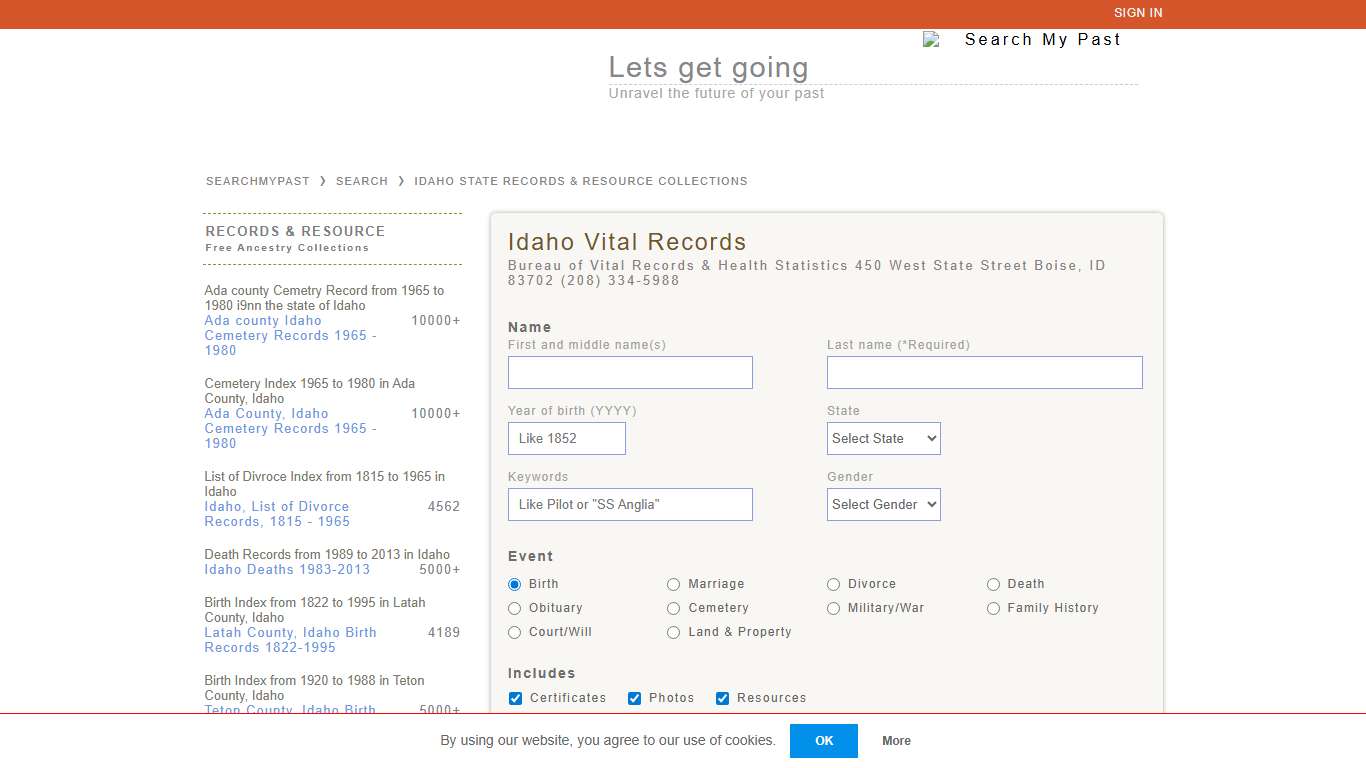Click the chevron before IDAHO STATE RECORDS breadcrumb
Screen dimensions: 1366x768
[x=400, y=181]
